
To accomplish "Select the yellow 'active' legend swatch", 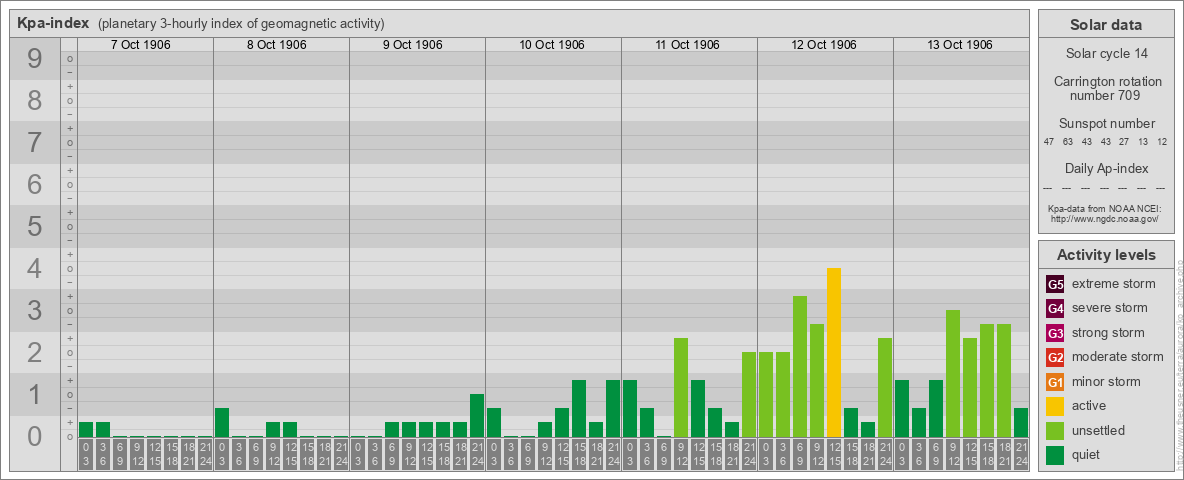I will pos(1055,406).
